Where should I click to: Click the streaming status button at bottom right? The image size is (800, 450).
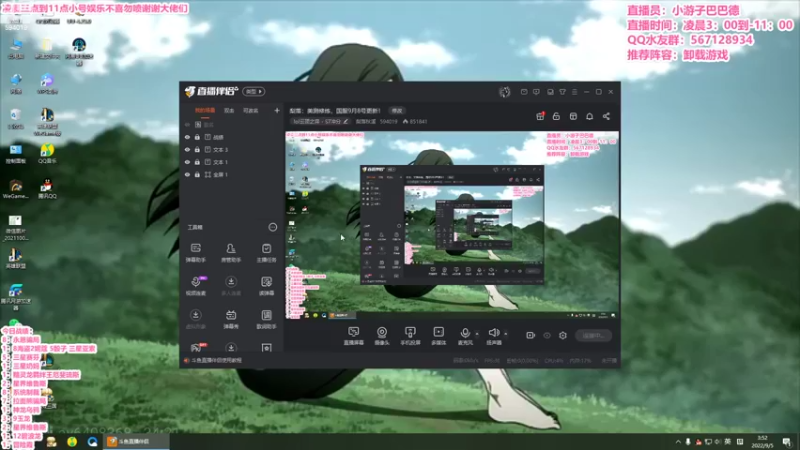[x=593, y=335]
